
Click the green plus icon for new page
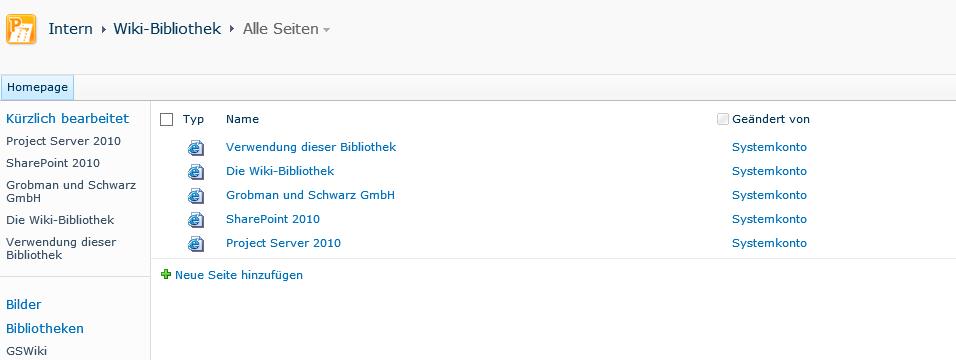166,275
